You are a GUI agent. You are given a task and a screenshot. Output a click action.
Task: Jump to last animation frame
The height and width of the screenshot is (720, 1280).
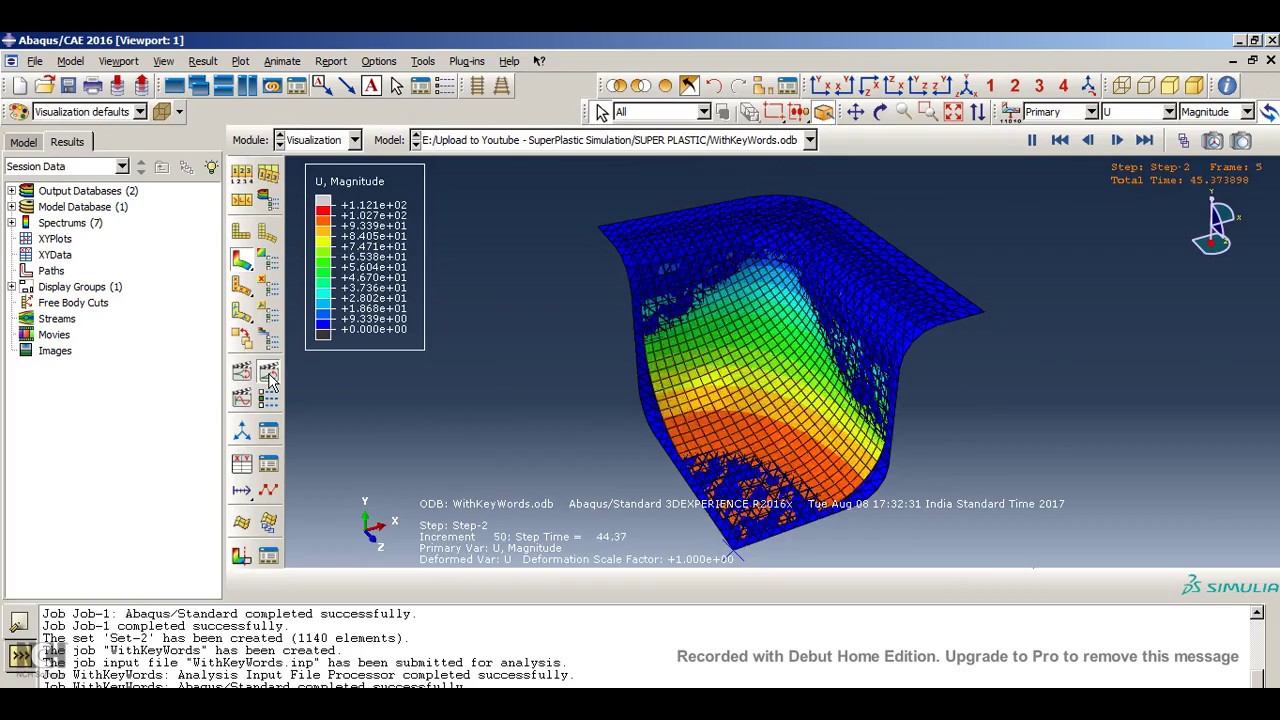1144,141
